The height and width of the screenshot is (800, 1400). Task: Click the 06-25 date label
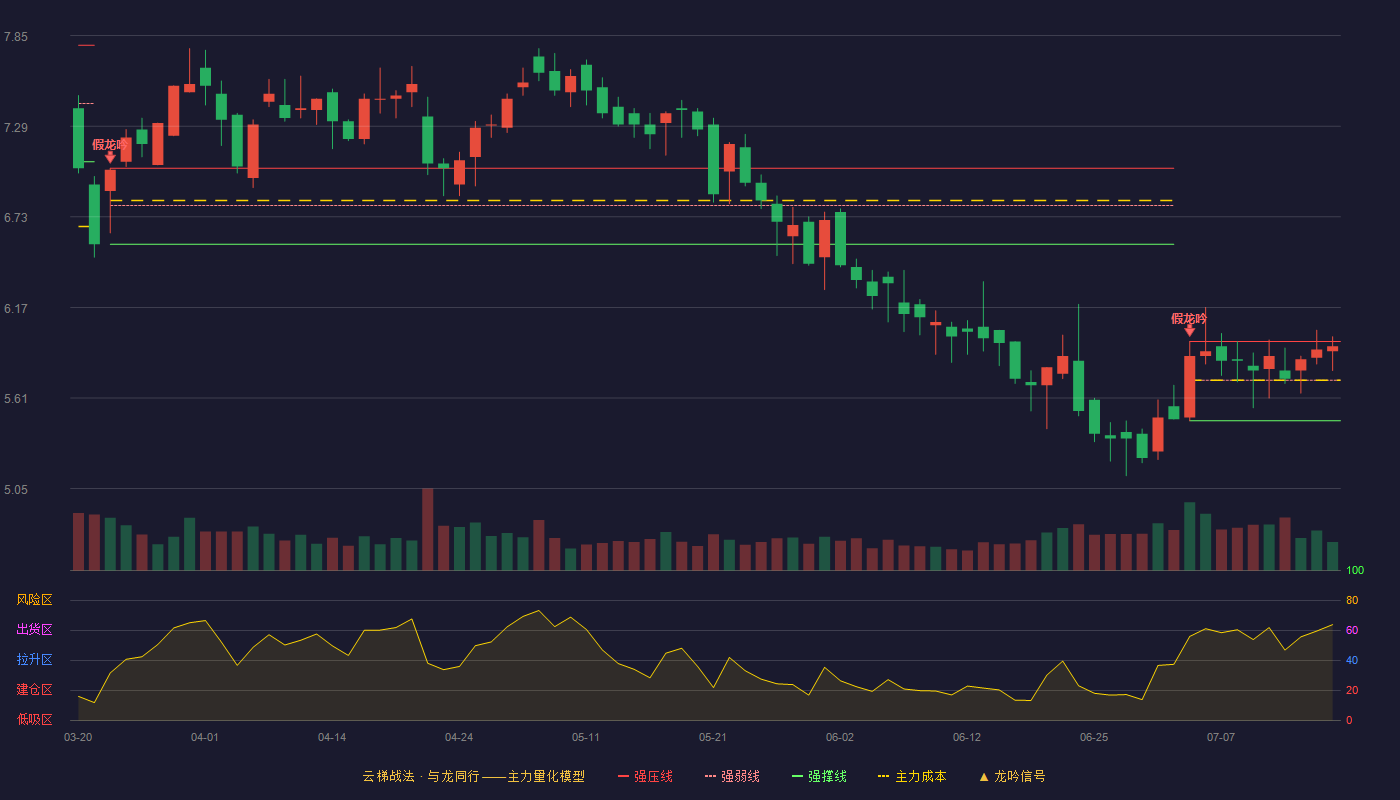[x=1094, y=737]
